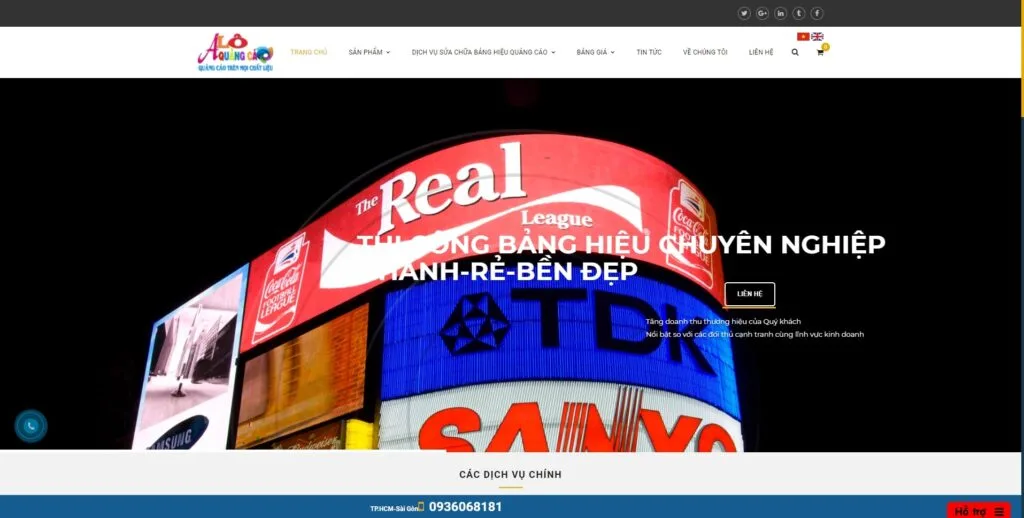This screenshot has height=518, width=1024.
Task: Switch language with the Vietnamese flag
Action: coord(803,37)
